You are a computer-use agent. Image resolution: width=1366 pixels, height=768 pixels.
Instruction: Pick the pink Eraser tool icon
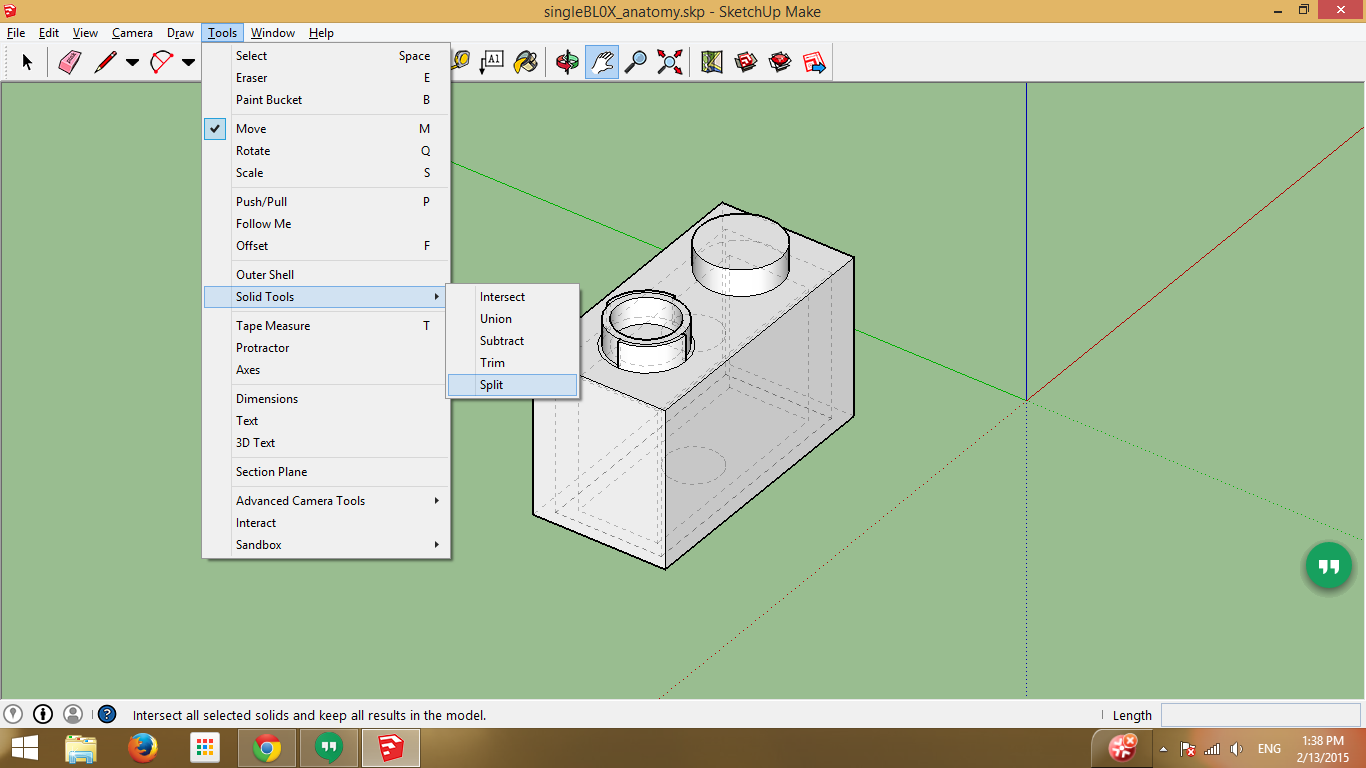click(x=69, y=62)
